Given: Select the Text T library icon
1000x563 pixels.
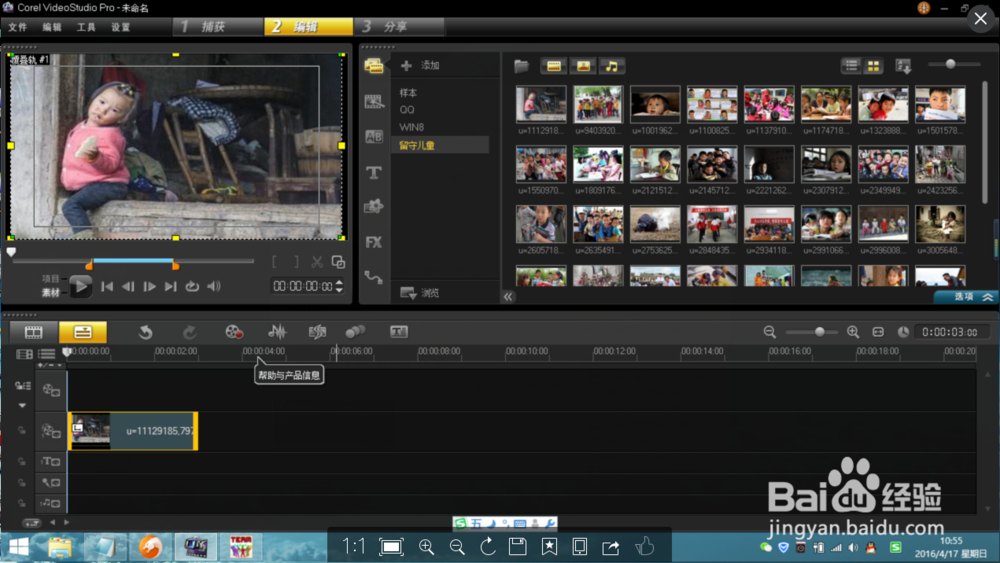Looking at the screenshot, I should click(x=374, y=172).
